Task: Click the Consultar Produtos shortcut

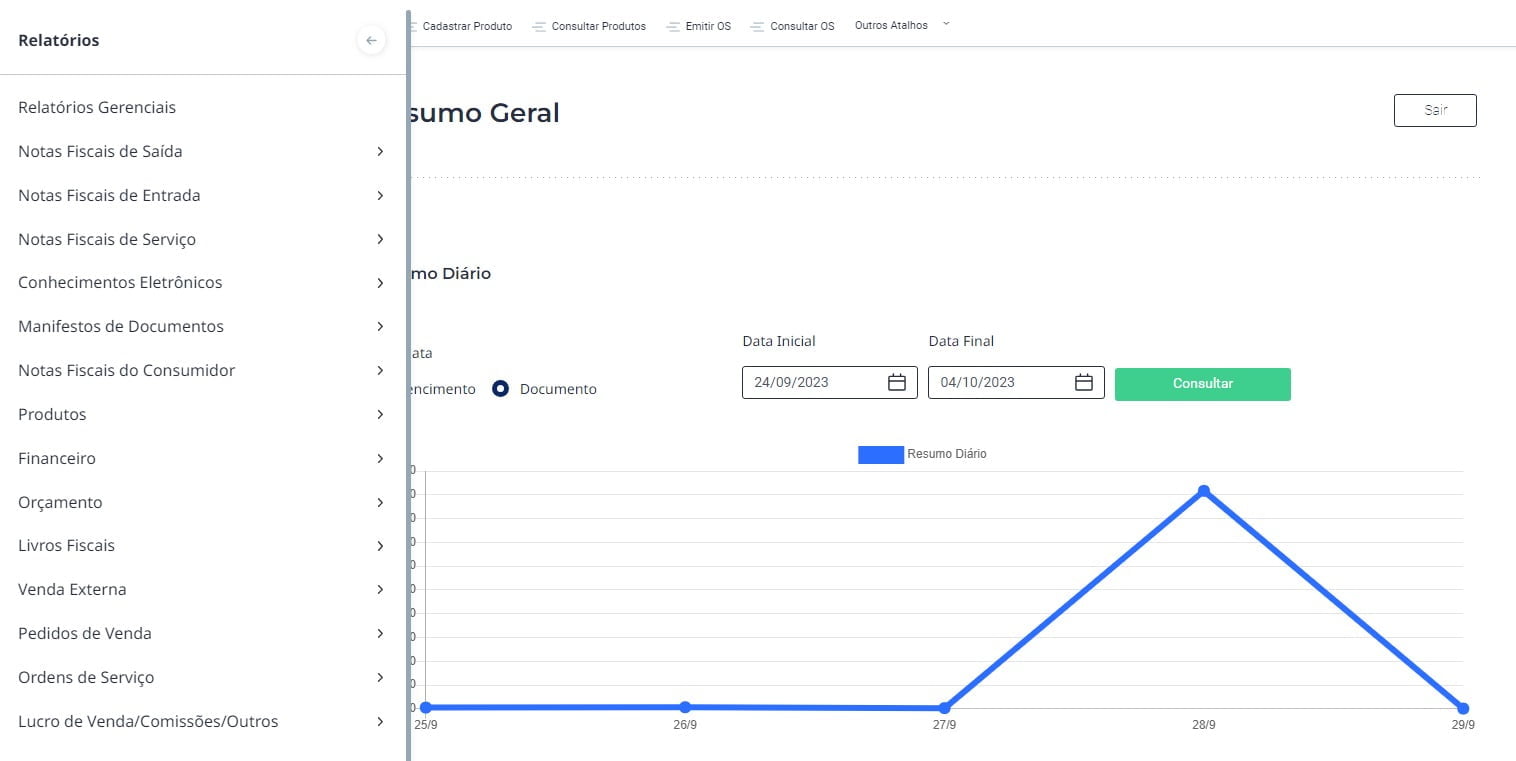Action: (598, 26)
